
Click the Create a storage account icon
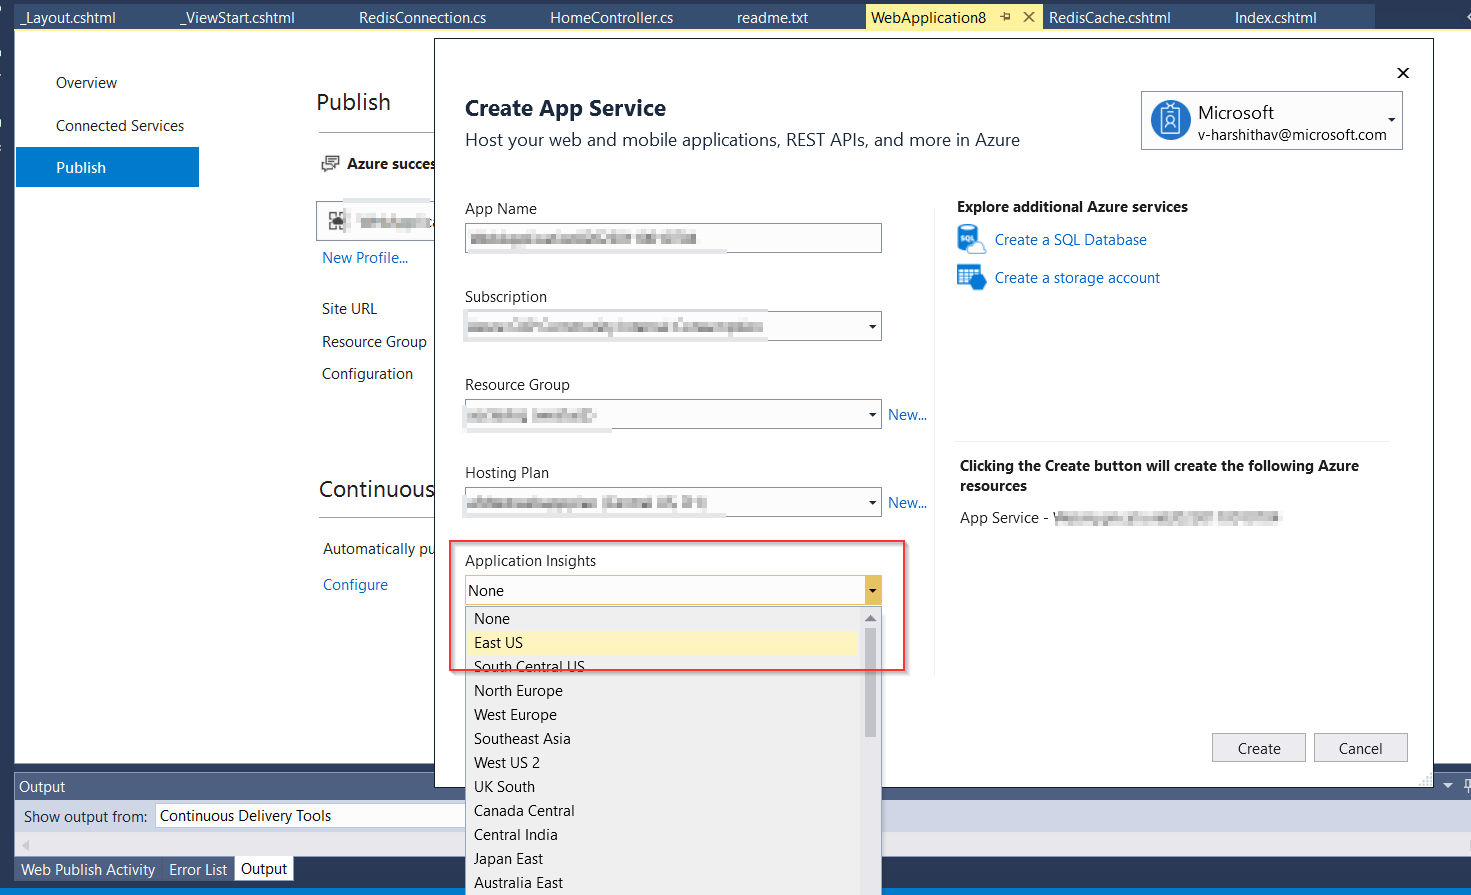tap(969, 277)
